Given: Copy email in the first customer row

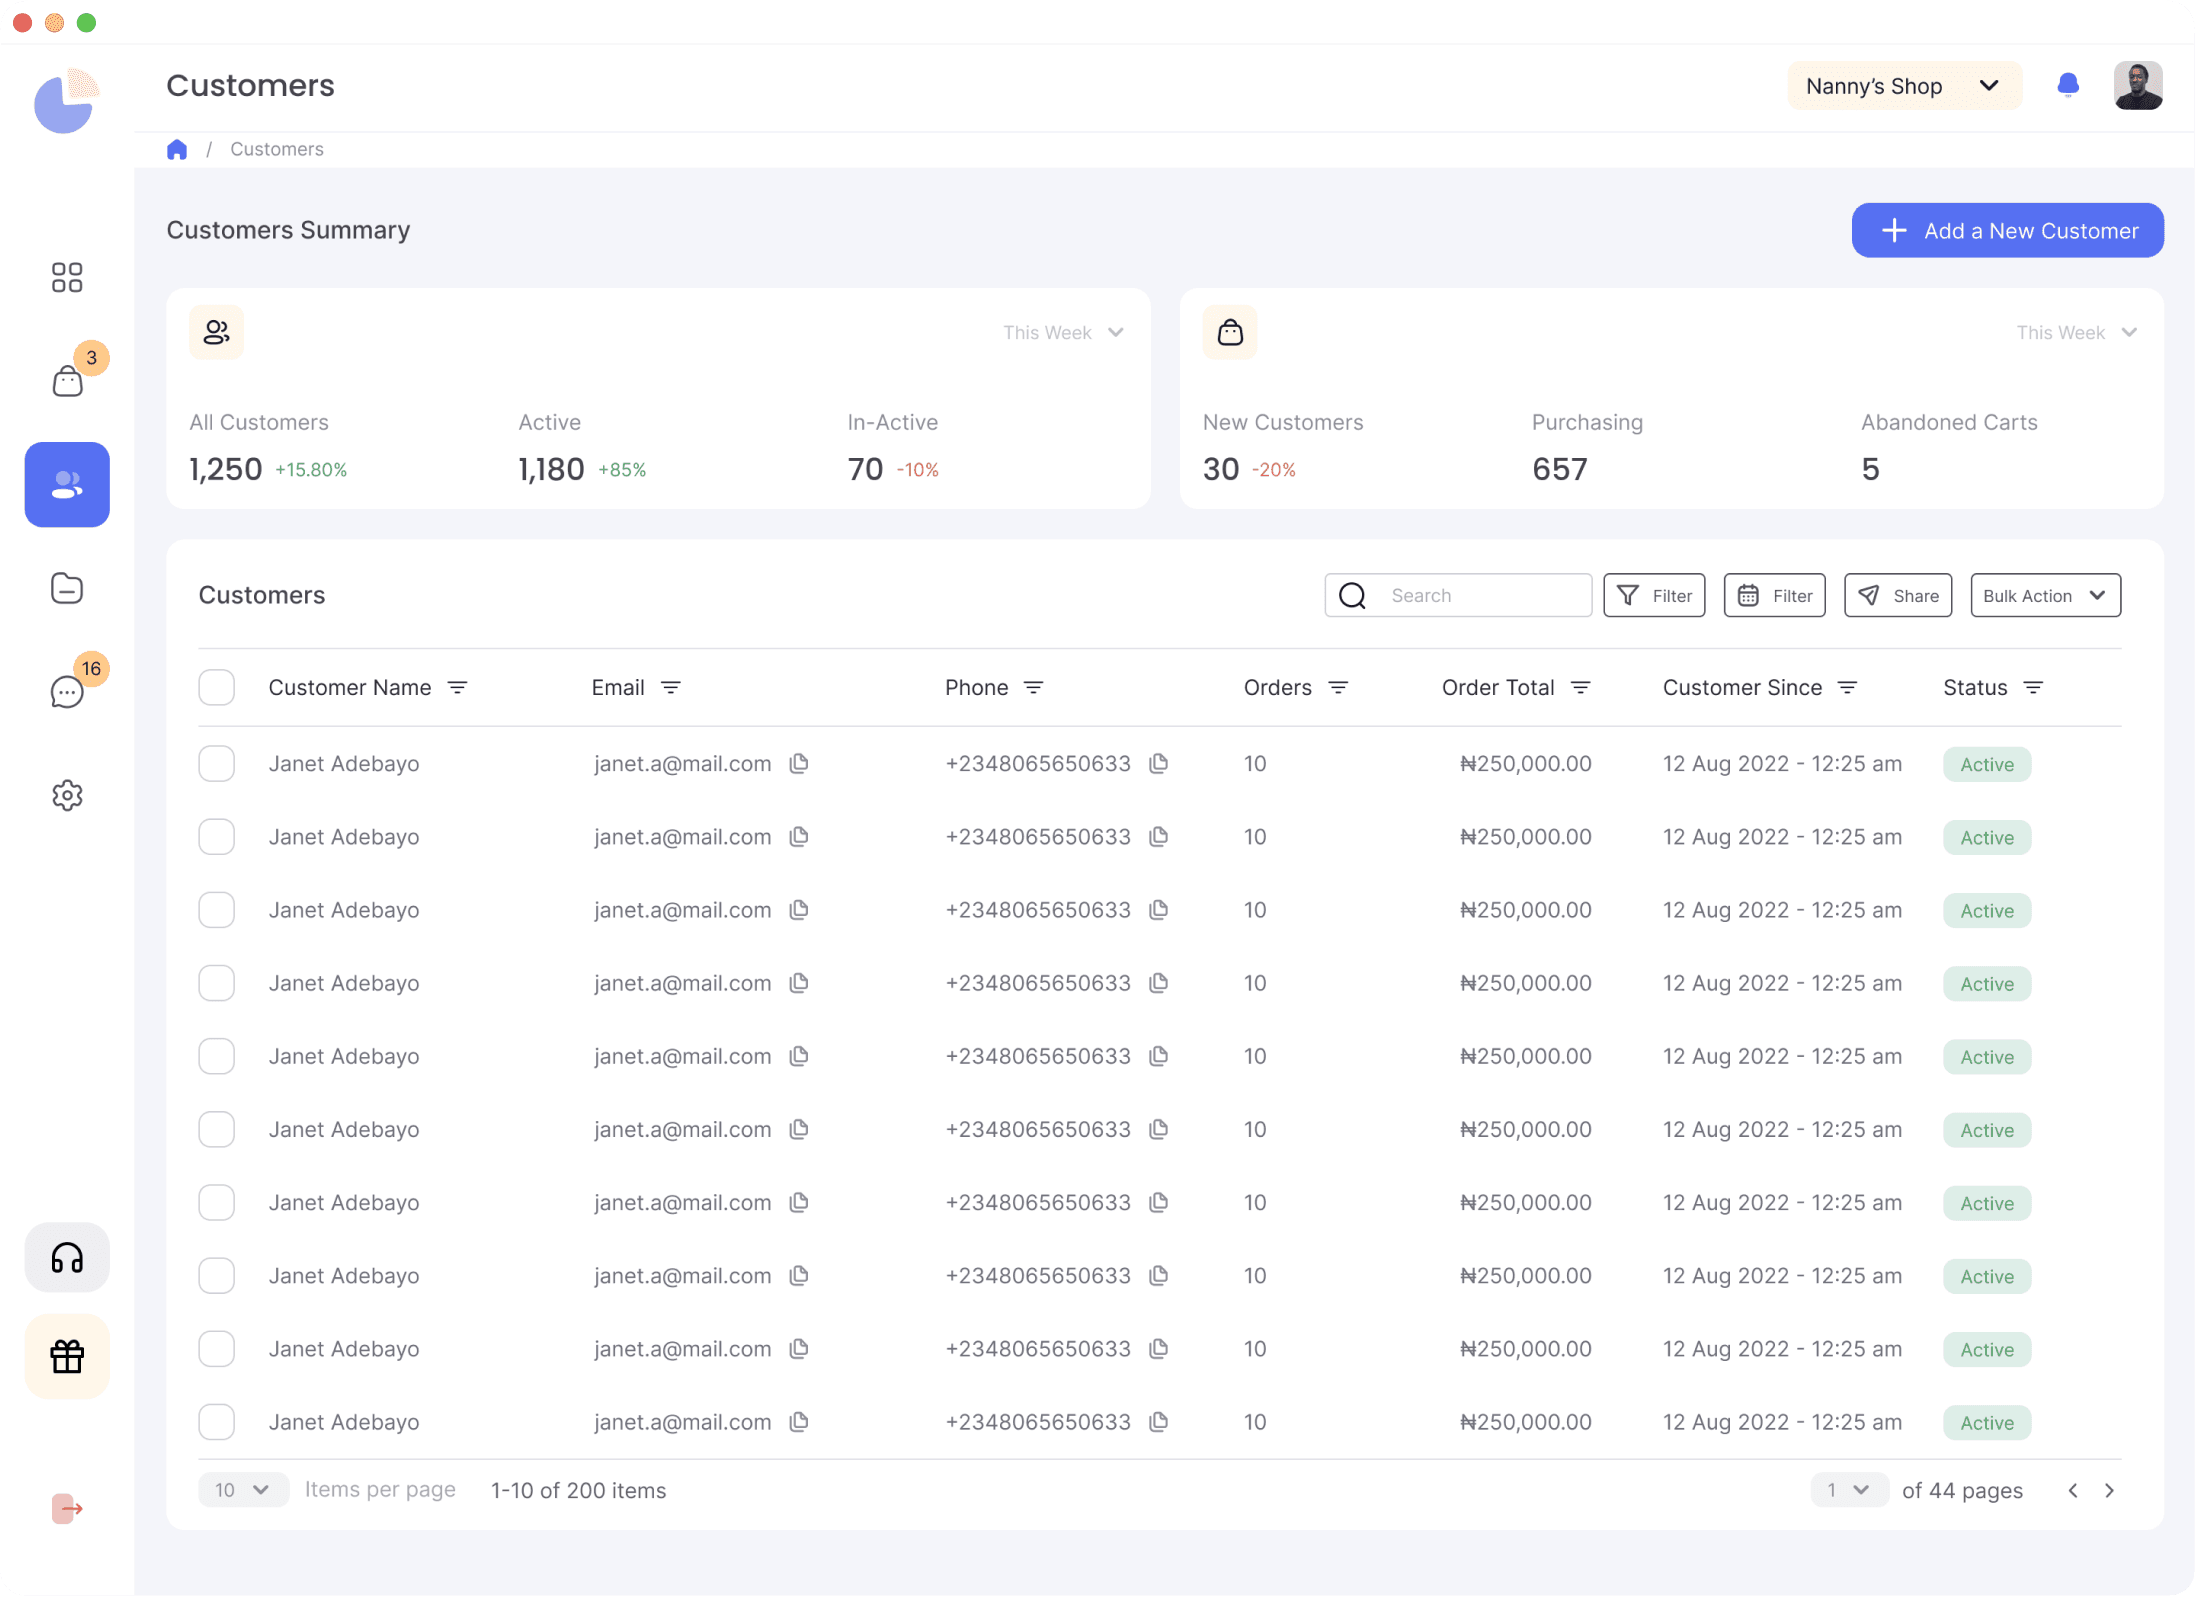Looking at the screenshot, I should click(x=798, y=763).
